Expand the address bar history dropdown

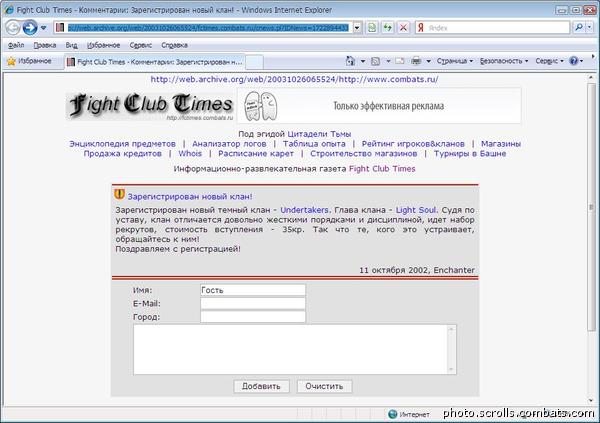pyautogui.click(x=357, y=28)
